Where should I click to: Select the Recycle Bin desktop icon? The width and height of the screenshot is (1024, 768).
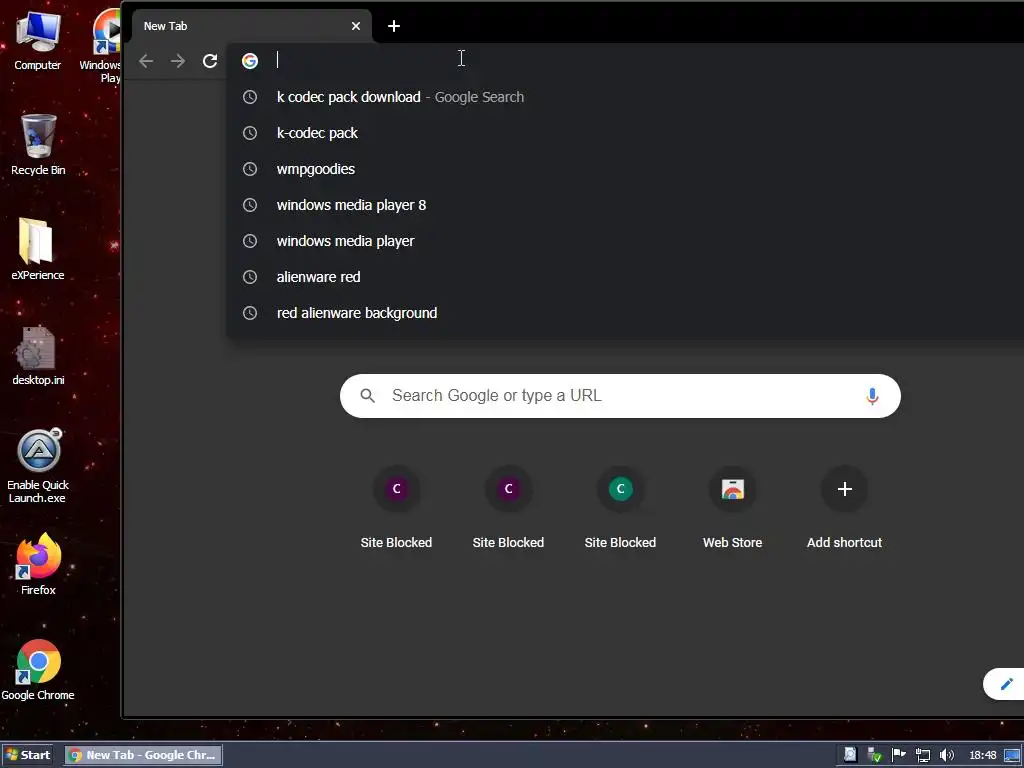tap(38, 145)
